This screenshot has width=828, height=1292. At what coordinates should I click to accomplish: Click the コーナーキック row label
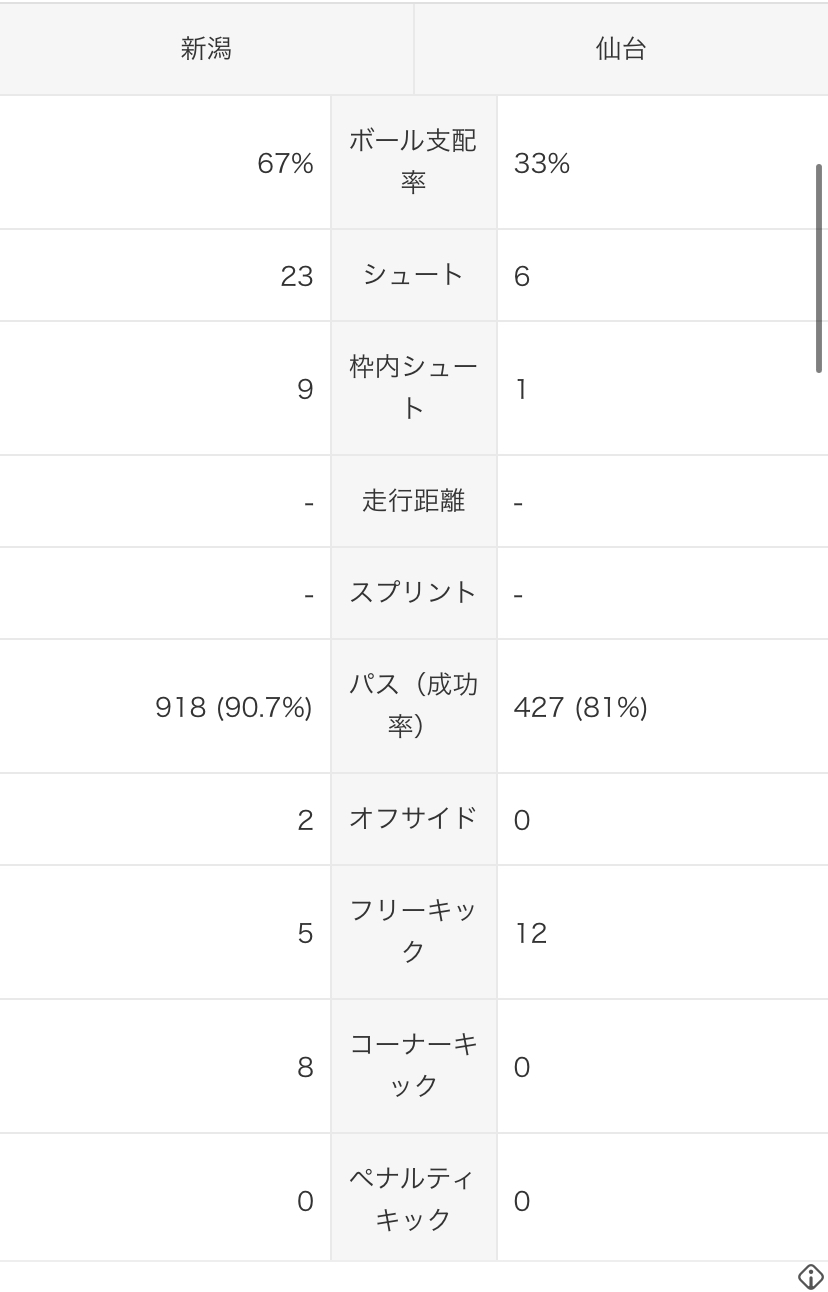tap(413, 1066)
